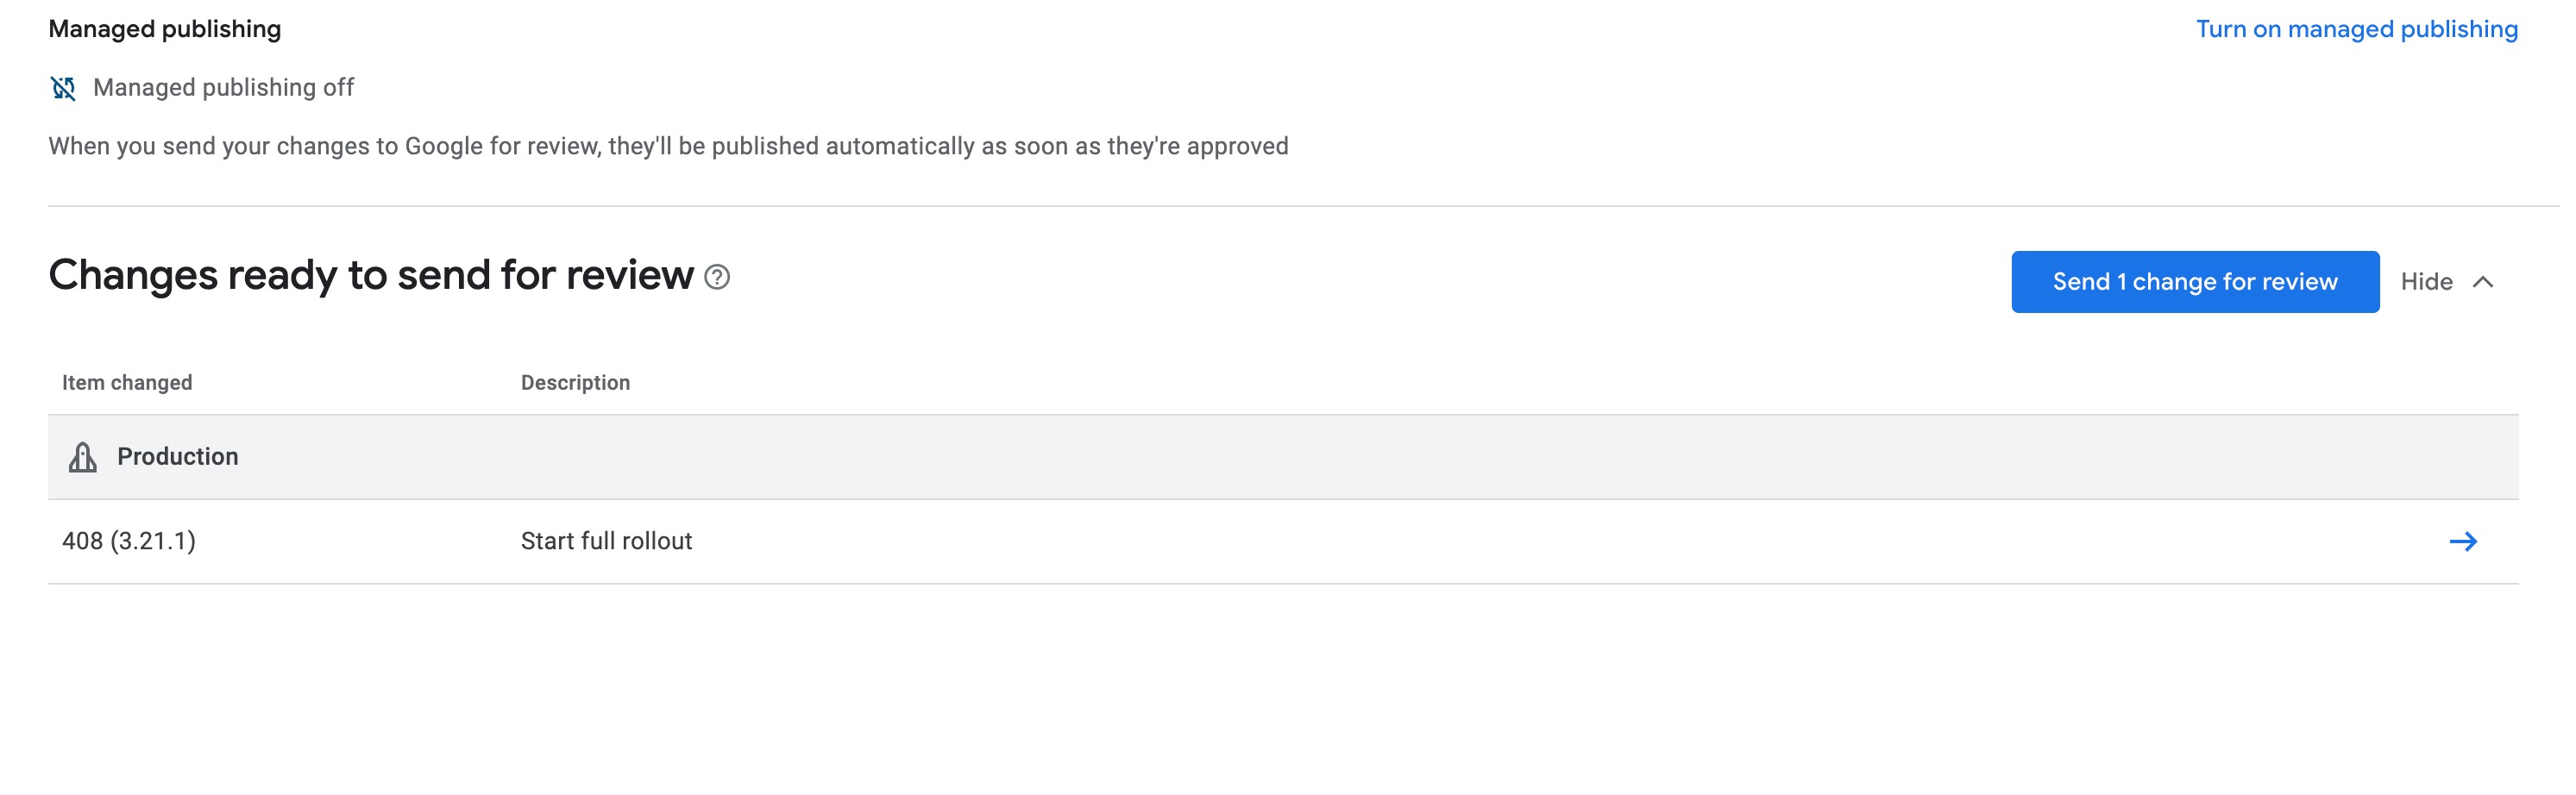The image size is (2576, 795).
Task: Open the 408 (3.21.1) release item
Action: click(x=129, y=541)
